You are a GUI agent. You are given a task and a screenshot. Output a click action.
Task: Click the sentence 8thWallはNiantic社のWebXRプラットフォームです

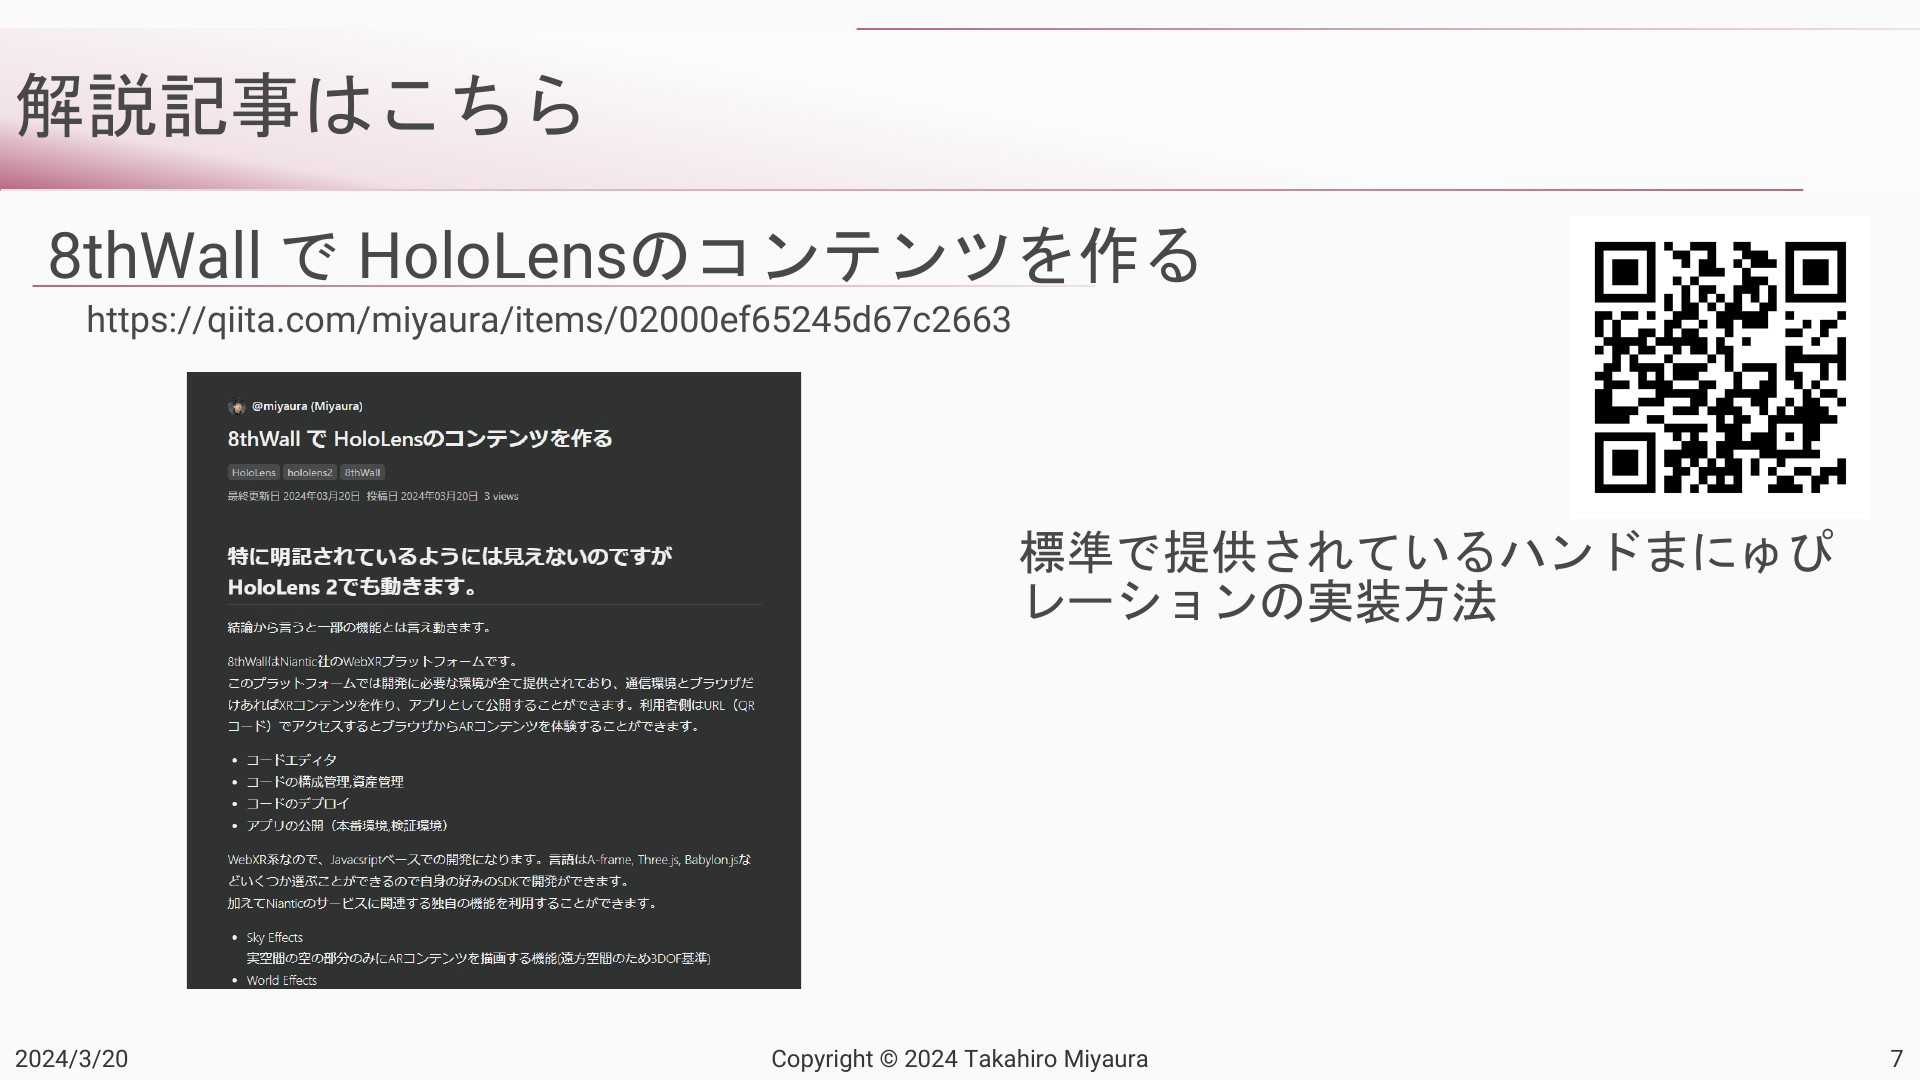click(373, 661)
